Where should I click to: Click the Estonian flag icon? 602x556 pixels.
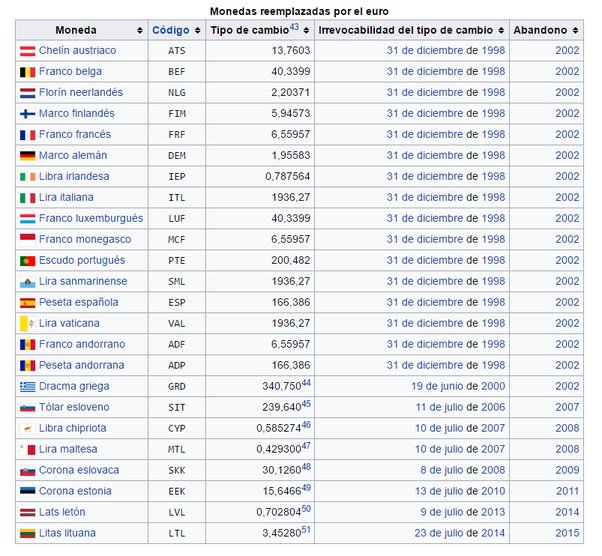[x=28, y=491]
